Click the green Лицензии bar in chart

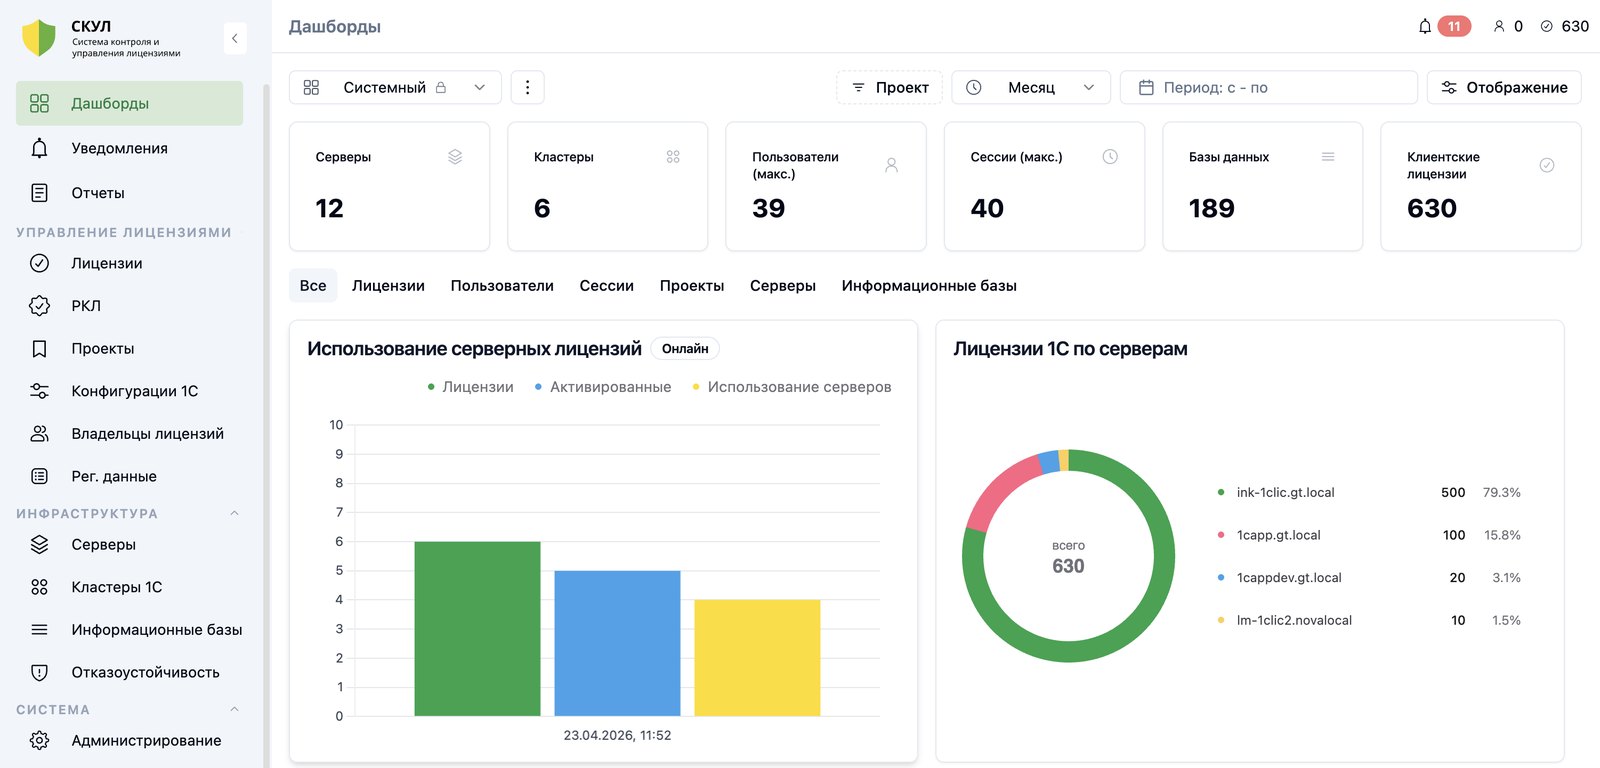pyautogui.click(x=477, y=629)
